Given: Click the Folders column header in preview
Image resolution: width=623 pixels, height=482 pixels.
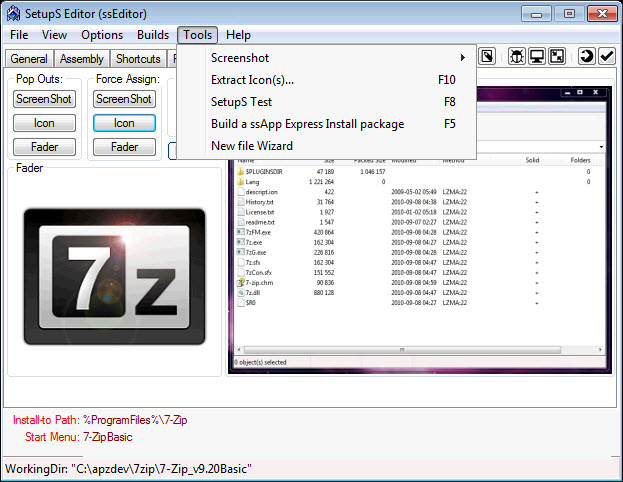Looking at the screenshot, I should 580,160.
